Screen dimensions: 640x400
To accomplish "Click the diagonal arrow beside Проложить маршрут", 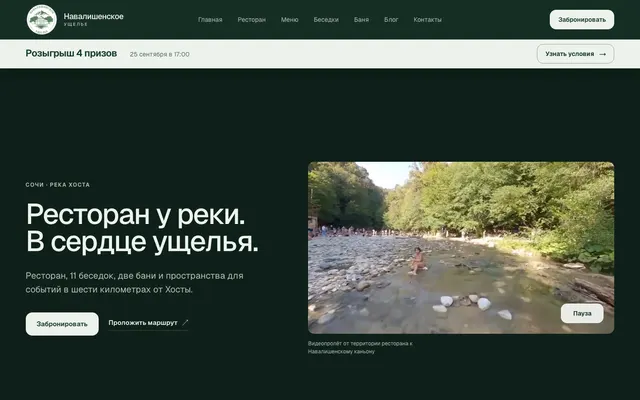I will point(185,323).
